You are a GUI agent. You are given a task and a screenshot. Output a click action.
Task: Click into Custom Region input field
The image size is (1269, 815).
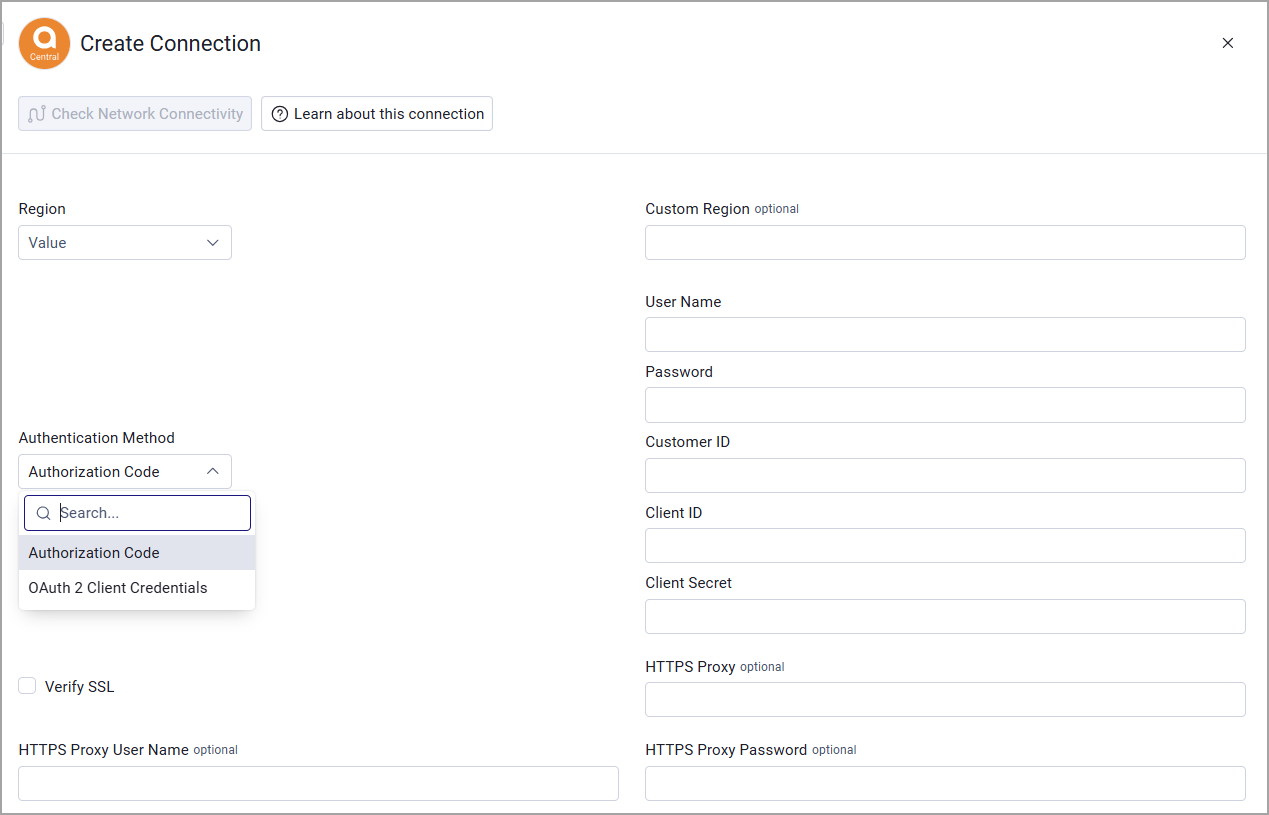tap(945, 243)
